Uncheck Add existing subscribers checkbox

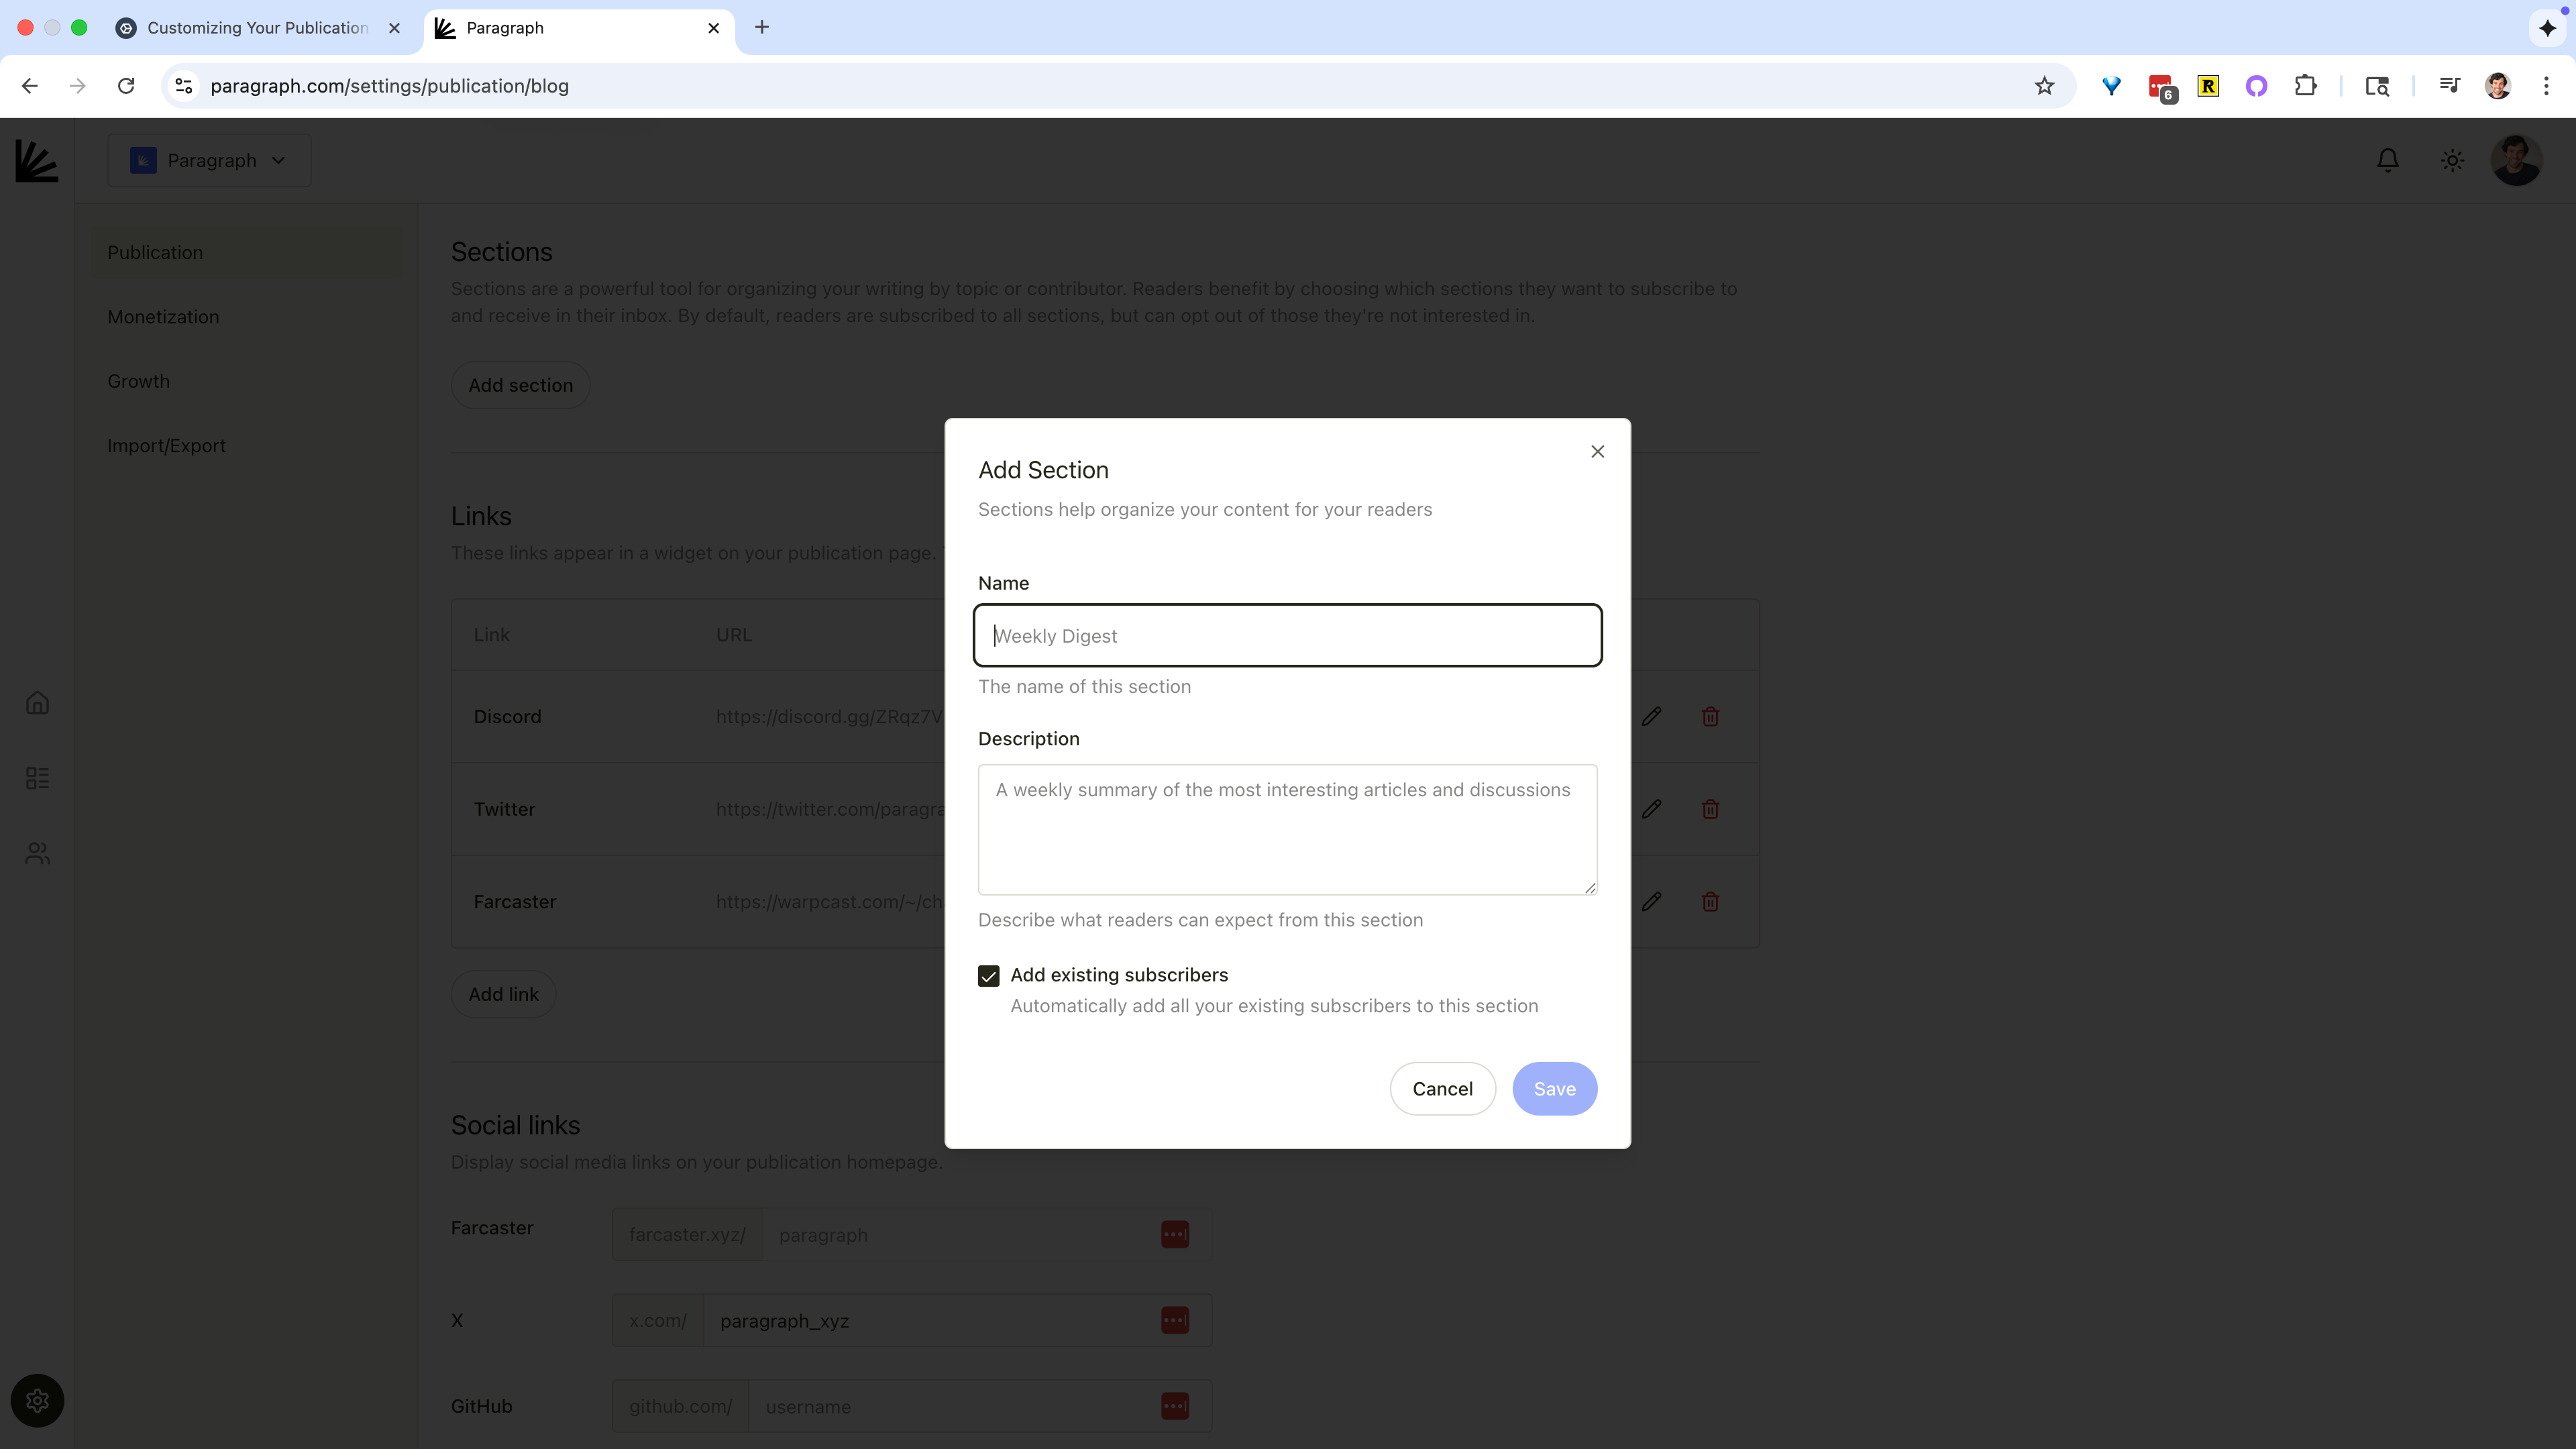tap(988, 976)
